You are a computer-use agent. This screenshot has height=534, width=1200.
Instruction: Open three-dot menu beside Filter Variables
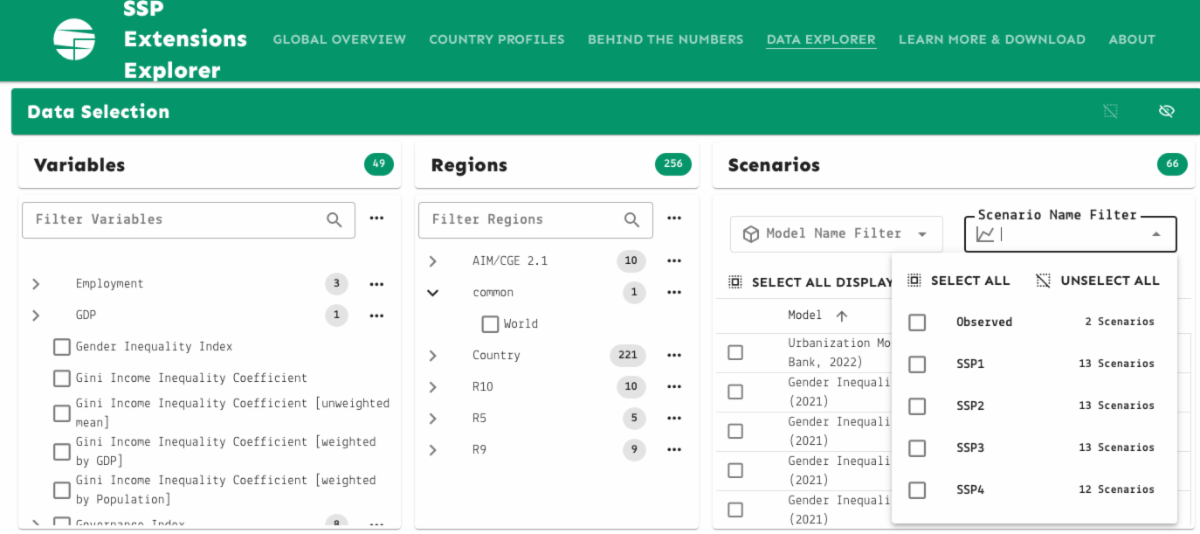tap(376, 219)
